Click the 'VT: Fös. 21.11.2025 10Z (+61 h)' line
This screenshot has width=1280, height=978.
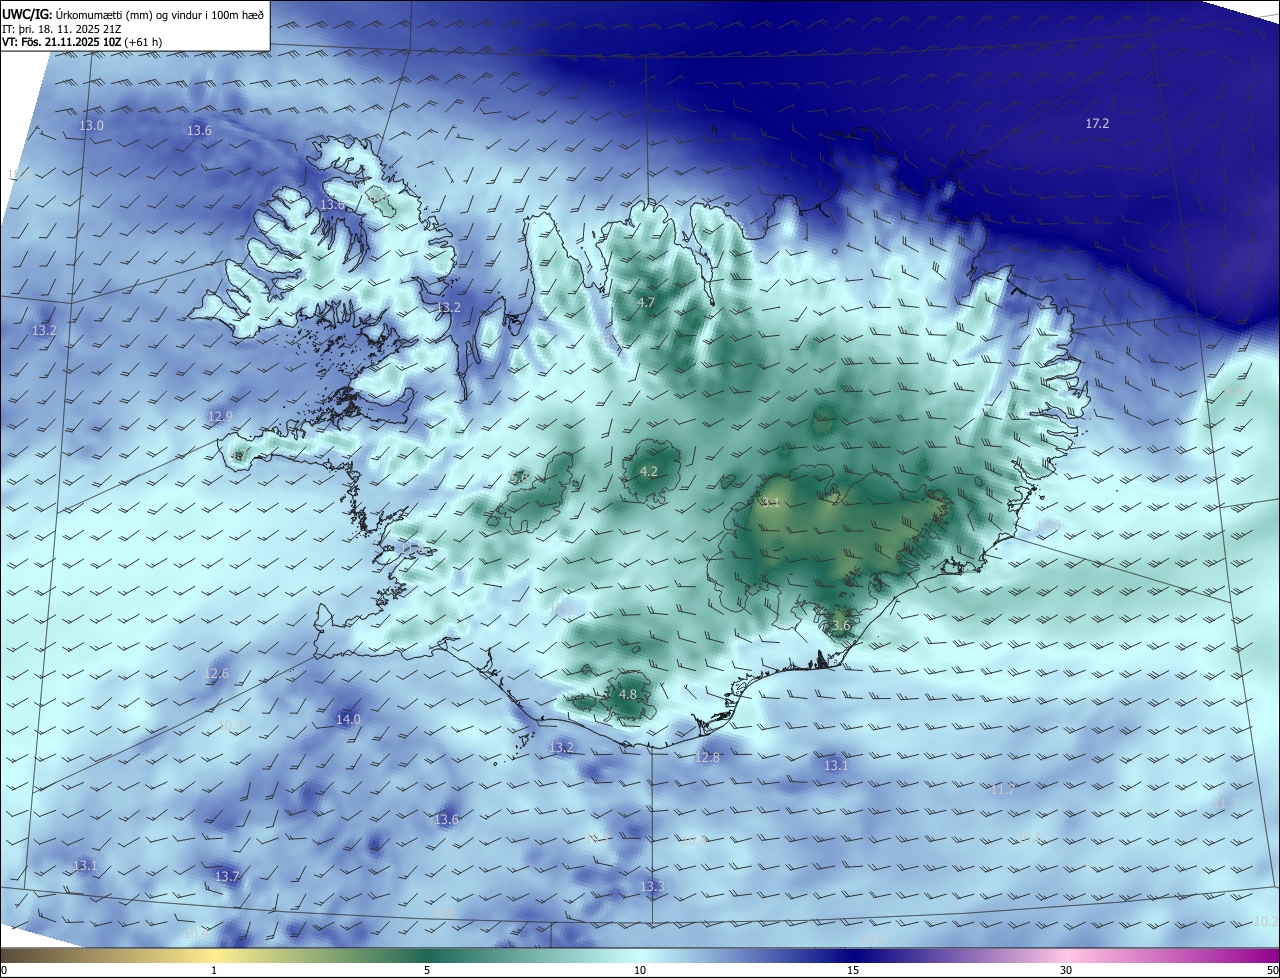click(82, 42)
